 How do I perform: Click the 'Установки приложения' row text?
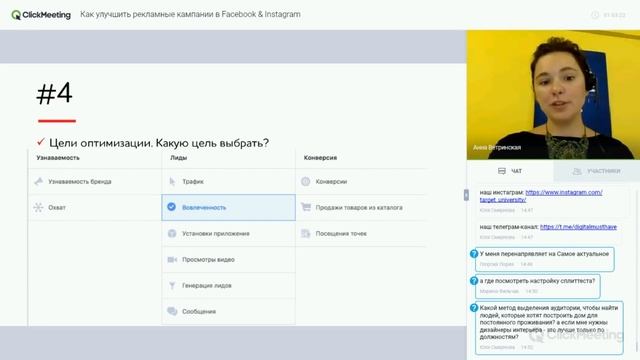point(216,233)
